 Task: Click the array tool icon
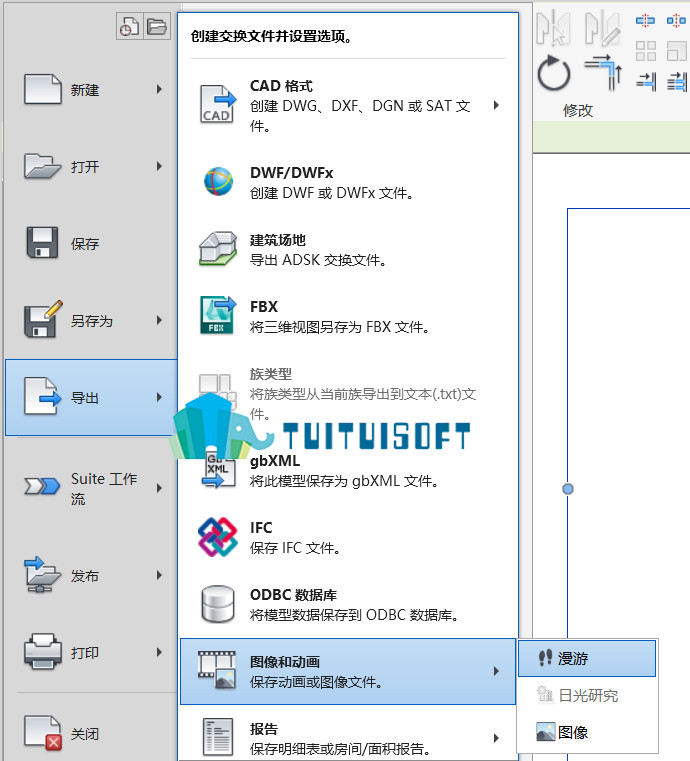646,50
